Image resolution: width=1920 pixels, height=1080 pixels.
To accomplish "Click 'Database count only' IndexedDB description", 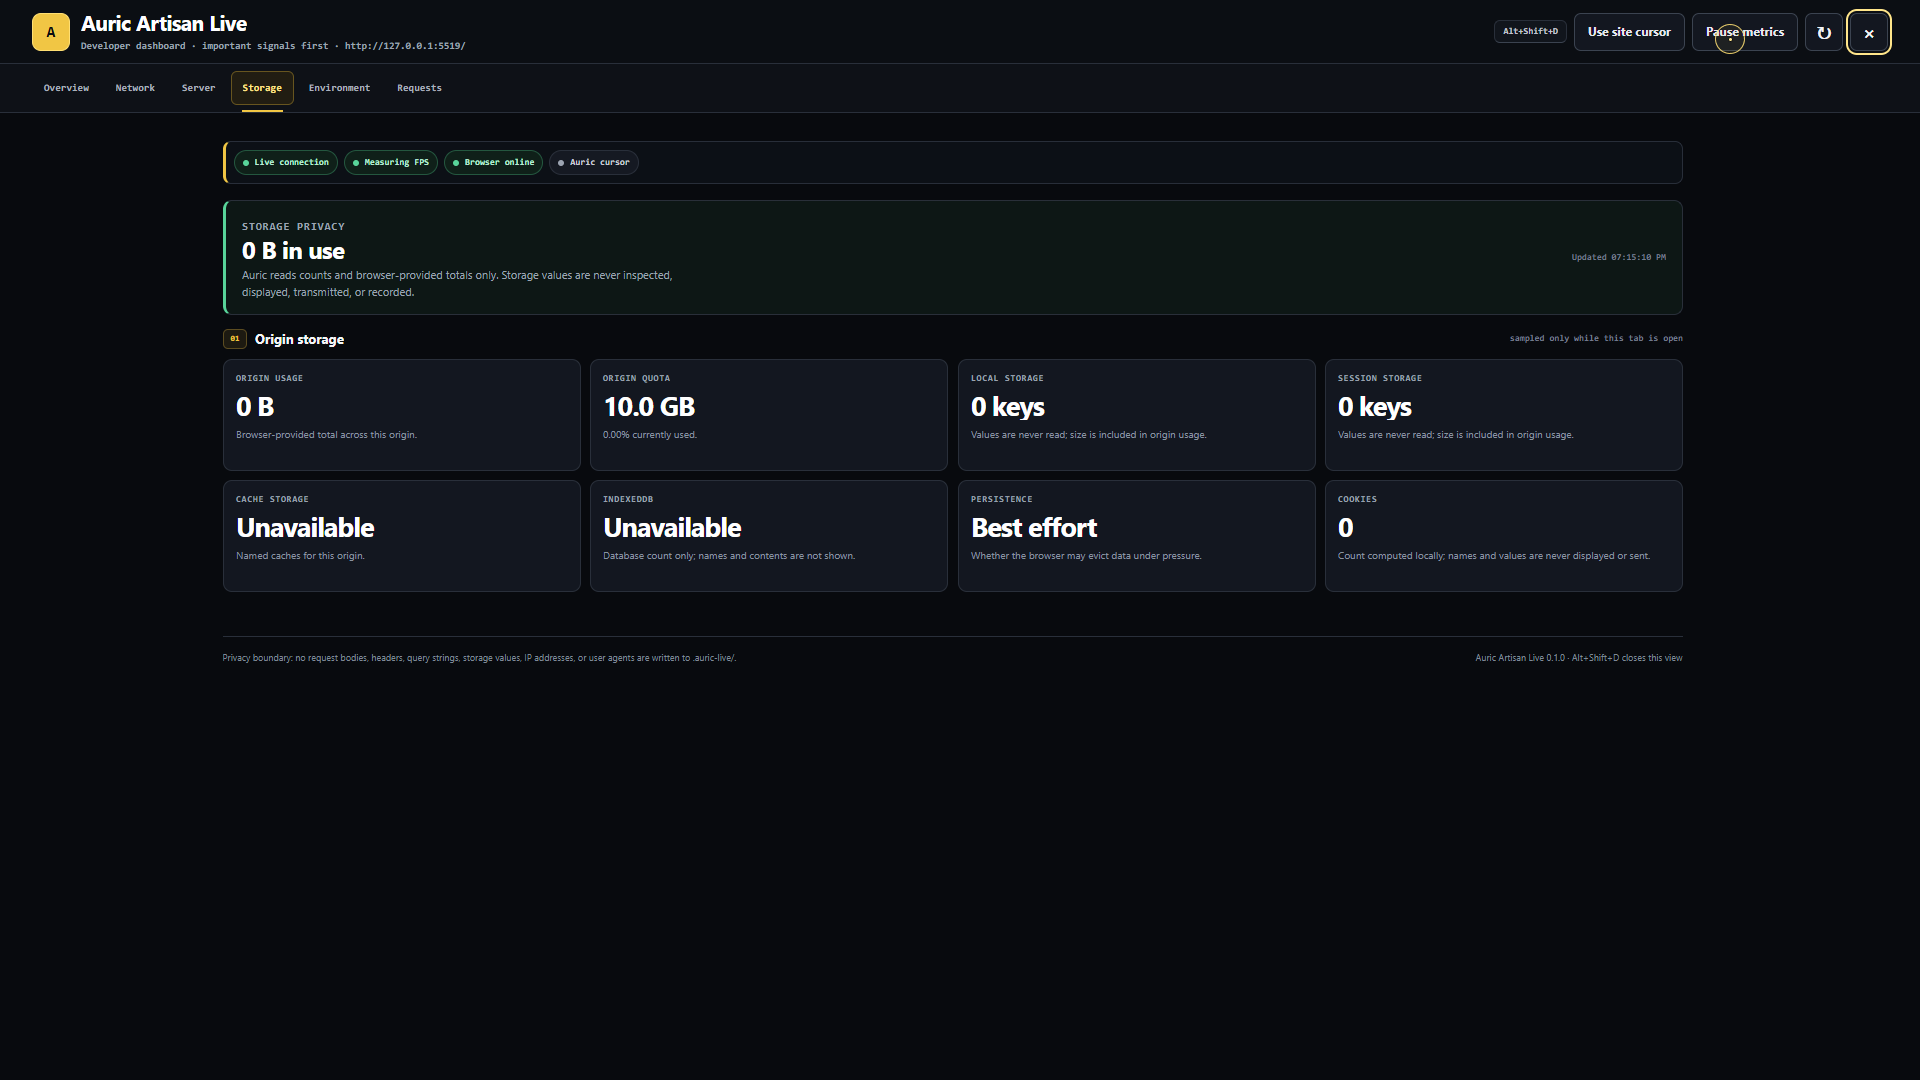I will [729, 556].
